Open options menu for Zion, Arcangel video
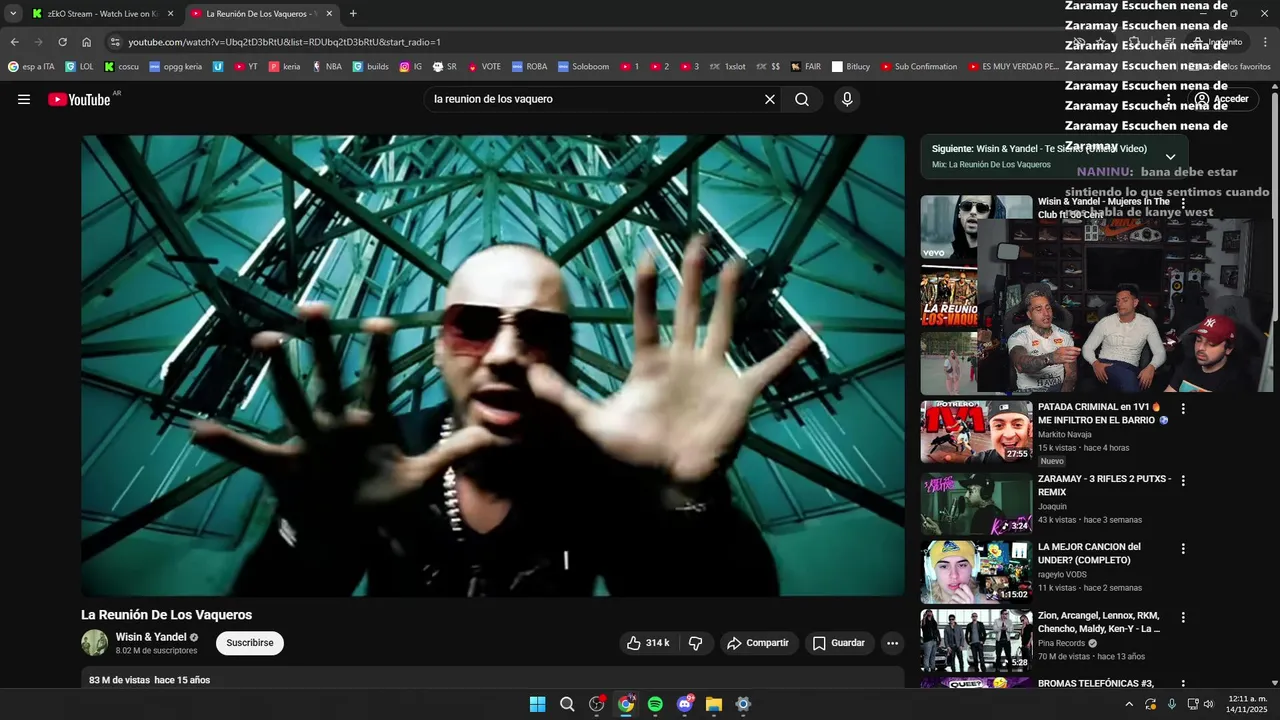The height and width of the screenshot is (720, 1280). tap(1183, 618)
